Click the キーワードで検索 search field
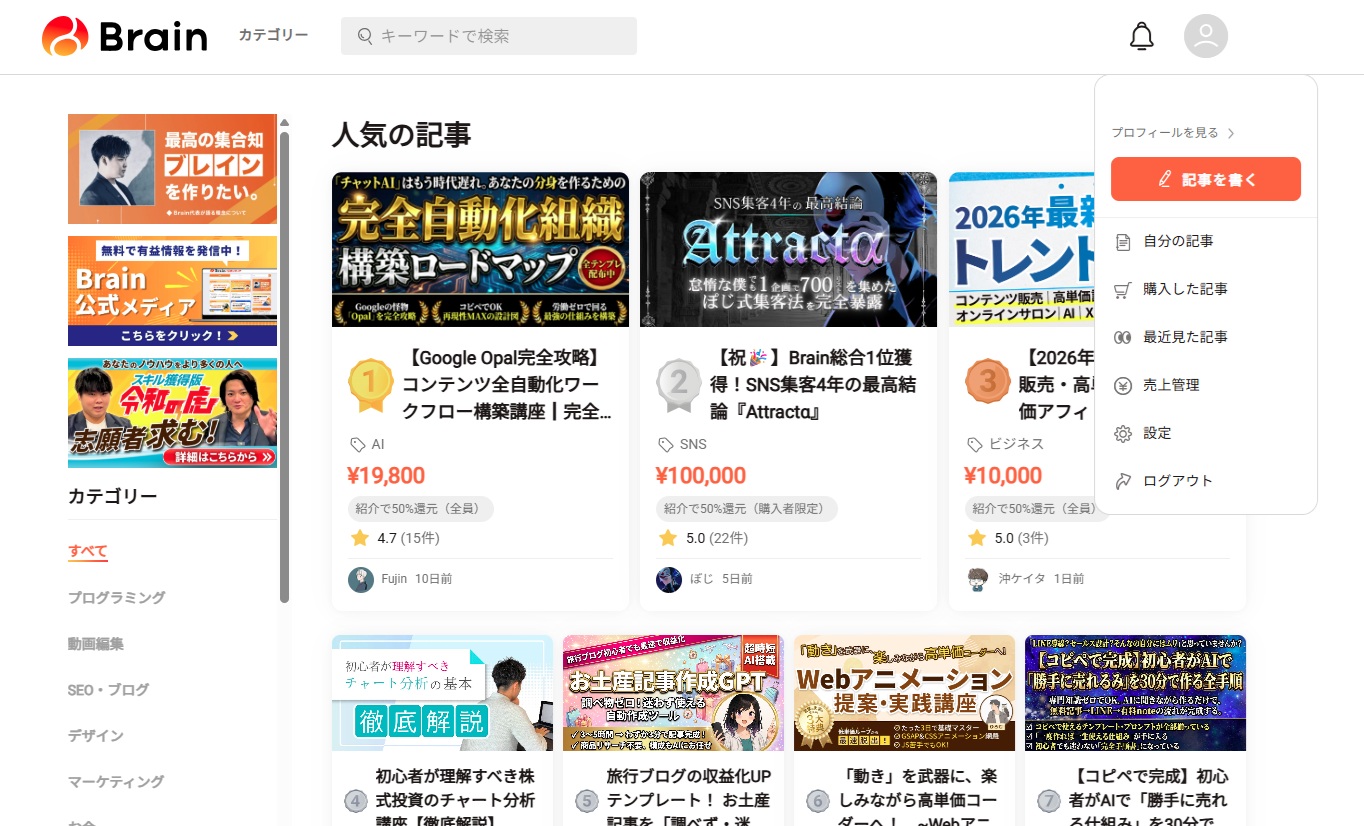Image resolution: width=1364 pixels, height=826 pixels. (x=489, y=36)
